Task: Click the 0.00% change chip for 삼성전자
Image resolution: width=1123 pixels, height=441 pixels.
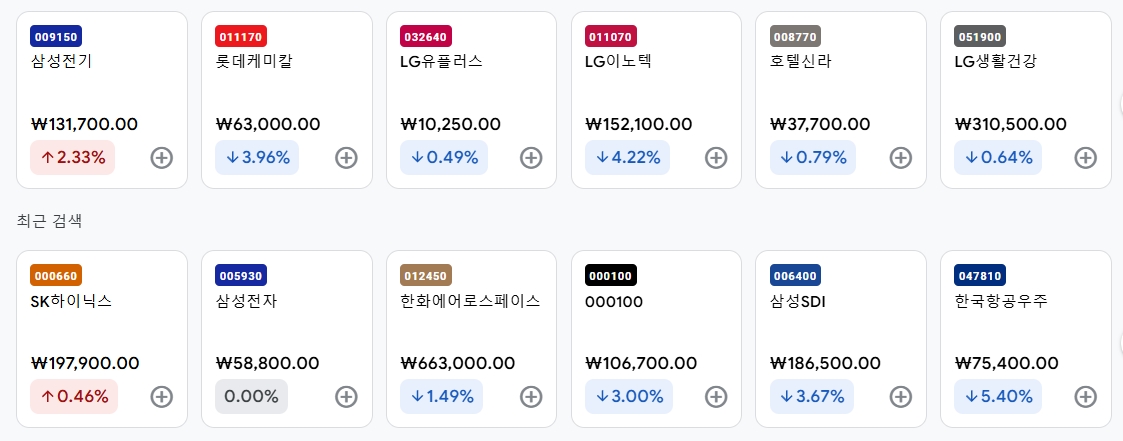Action: pyautogui.click(x=251, y=397)
